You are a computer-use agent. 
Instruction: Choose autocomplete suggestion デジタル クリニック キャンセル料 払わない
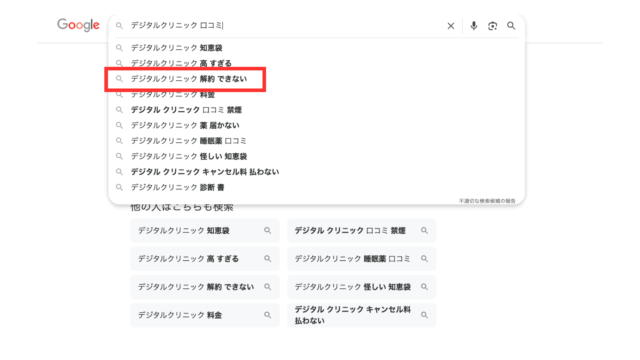[x=317, y=172]
